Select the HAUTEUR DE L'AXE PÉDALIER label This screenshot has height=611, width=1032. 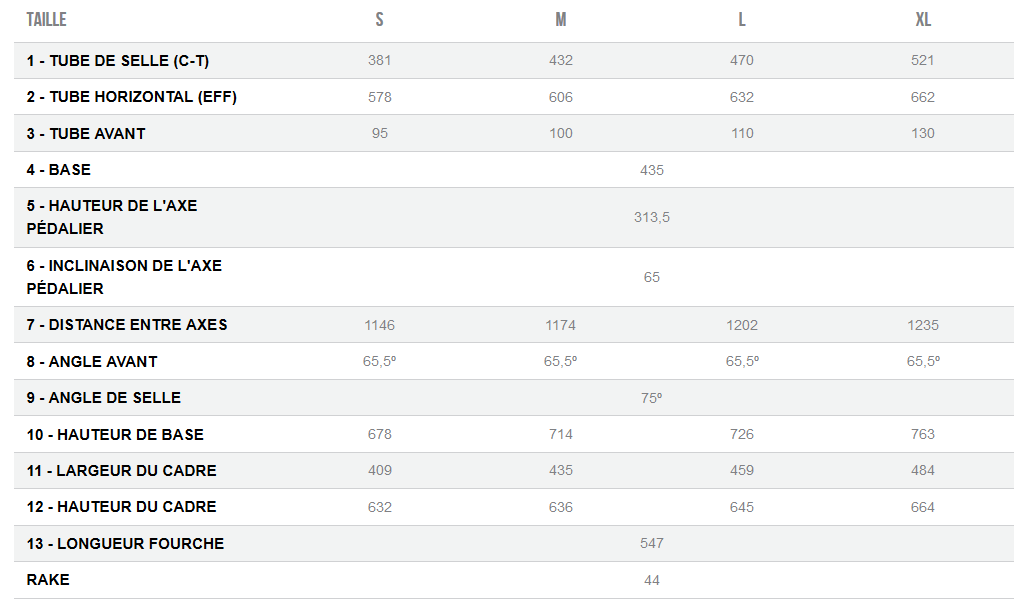[x=112, y=217]
